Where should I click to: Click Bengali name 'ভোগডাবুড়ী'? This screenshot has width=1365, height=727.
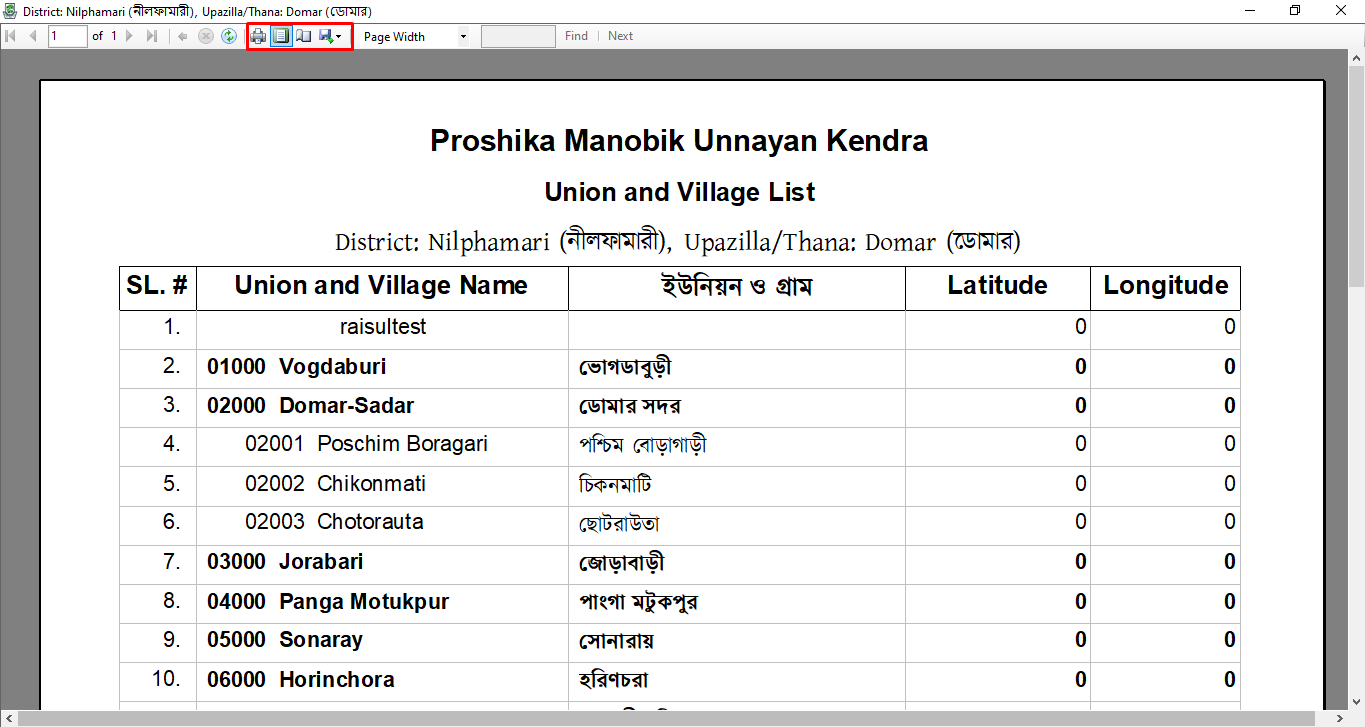[626, 368]
